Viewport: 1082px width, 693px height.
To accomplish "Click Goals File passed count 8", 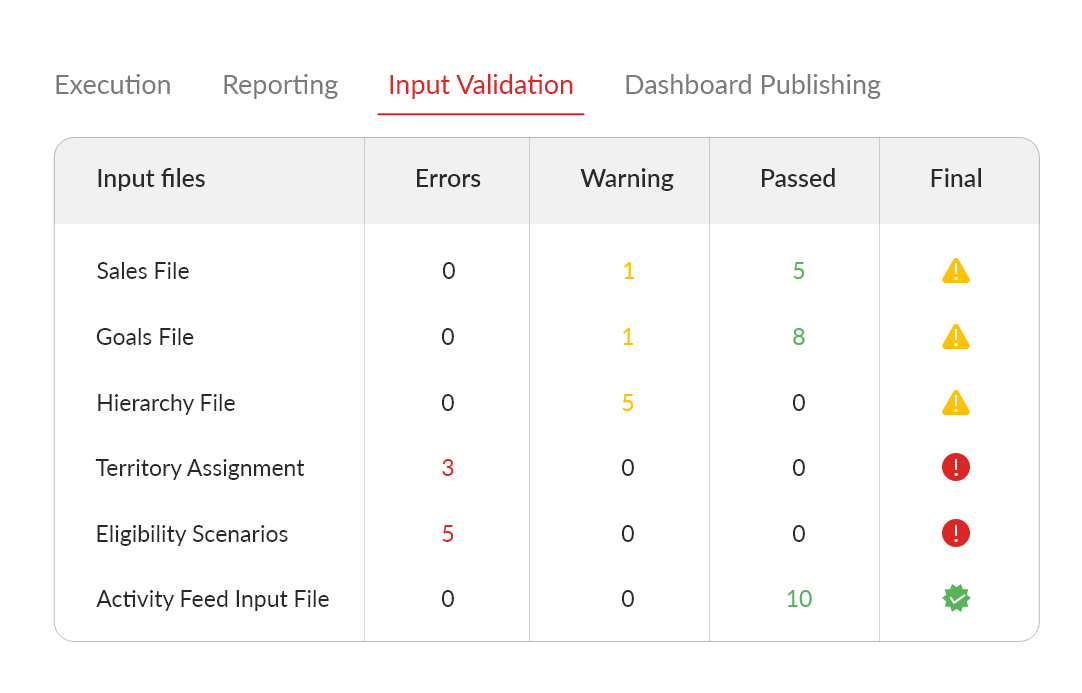I will coord(798,337).
